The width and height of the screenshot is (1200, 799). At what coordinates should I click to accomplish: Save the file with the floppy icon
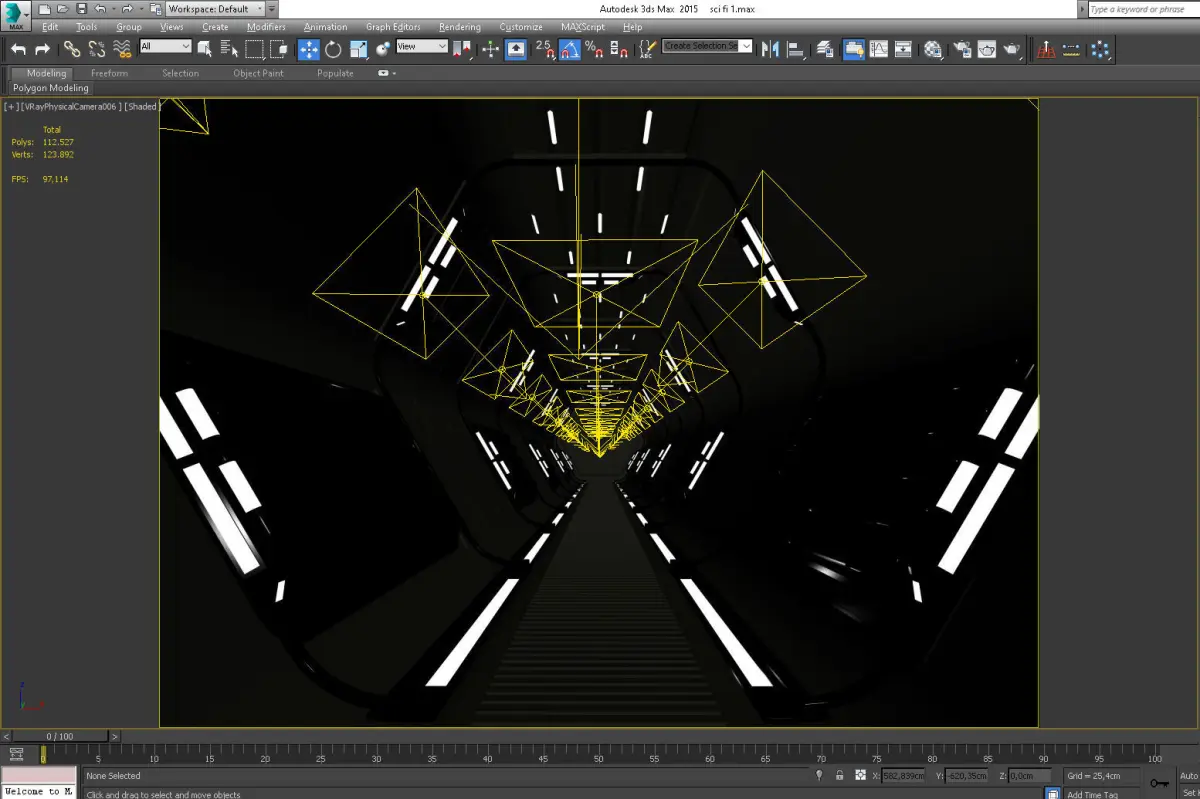tap(80, 9)
